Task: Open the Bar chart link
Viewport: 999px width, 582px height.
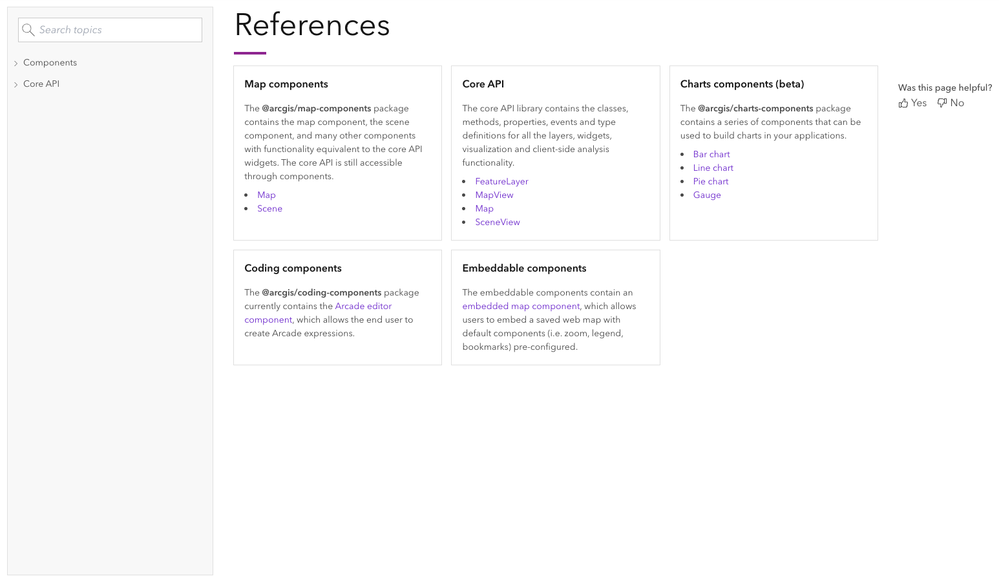Action: (x=711, y=155)
